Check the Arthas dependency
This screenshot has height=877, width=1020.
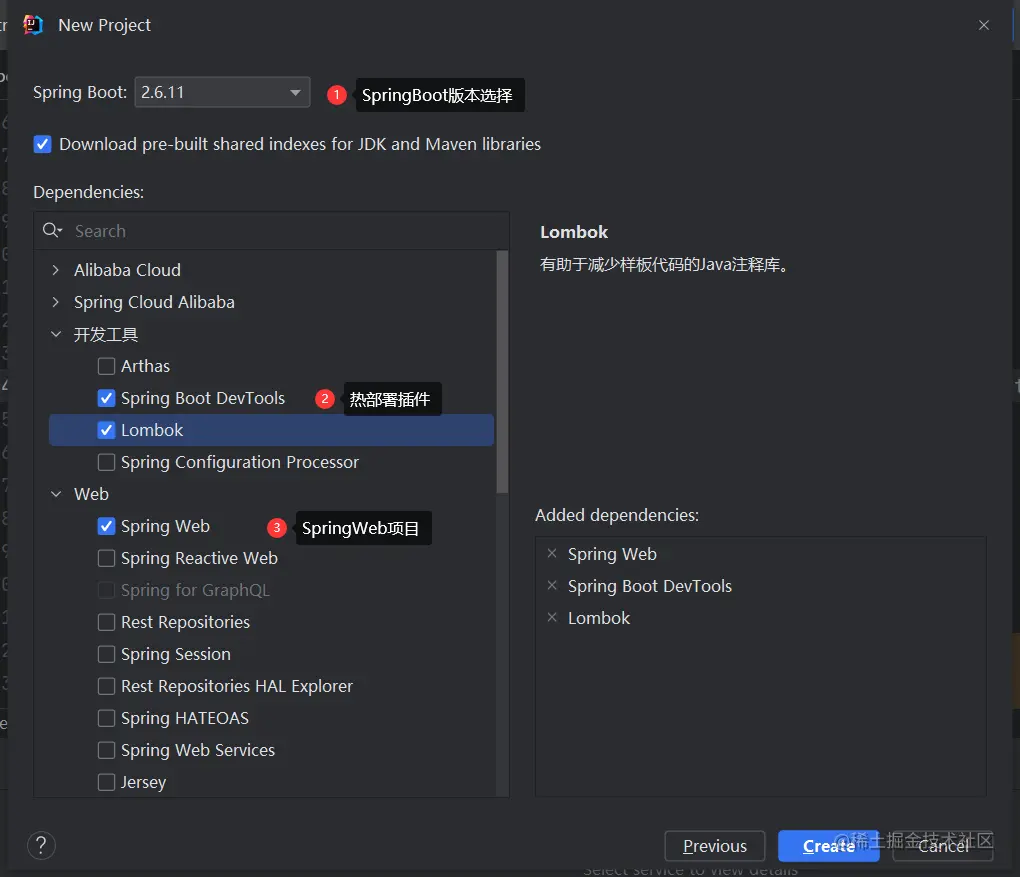pos(106,366)
